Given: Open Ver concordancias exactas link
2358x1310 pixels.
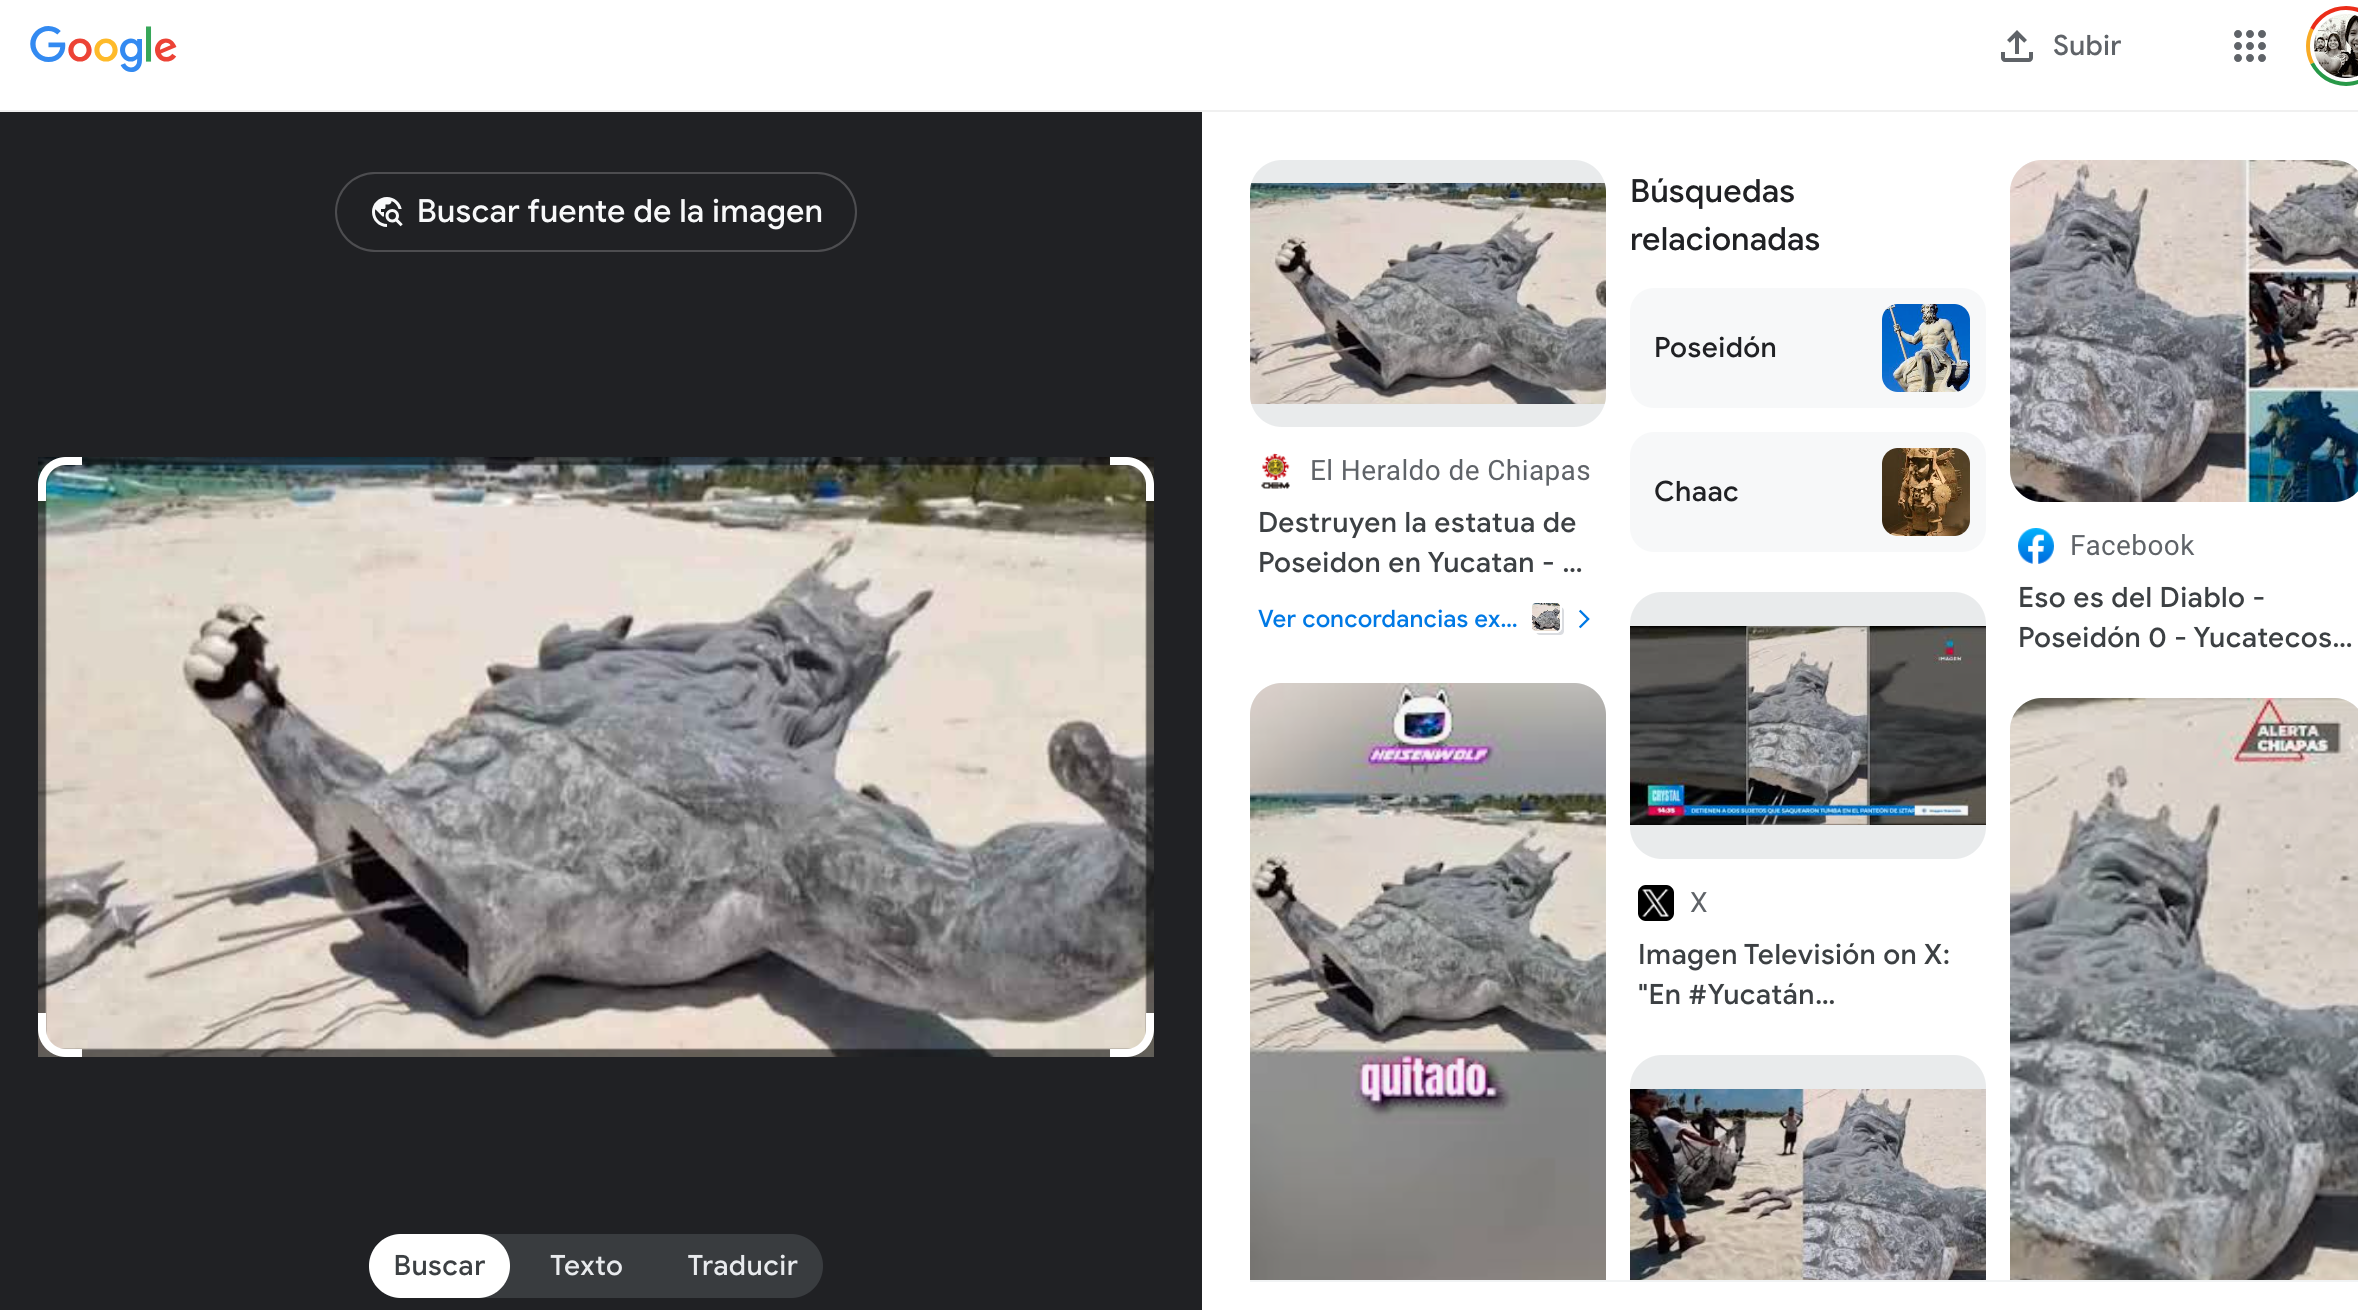Looking at the screenshot, I should [1387, 619].
